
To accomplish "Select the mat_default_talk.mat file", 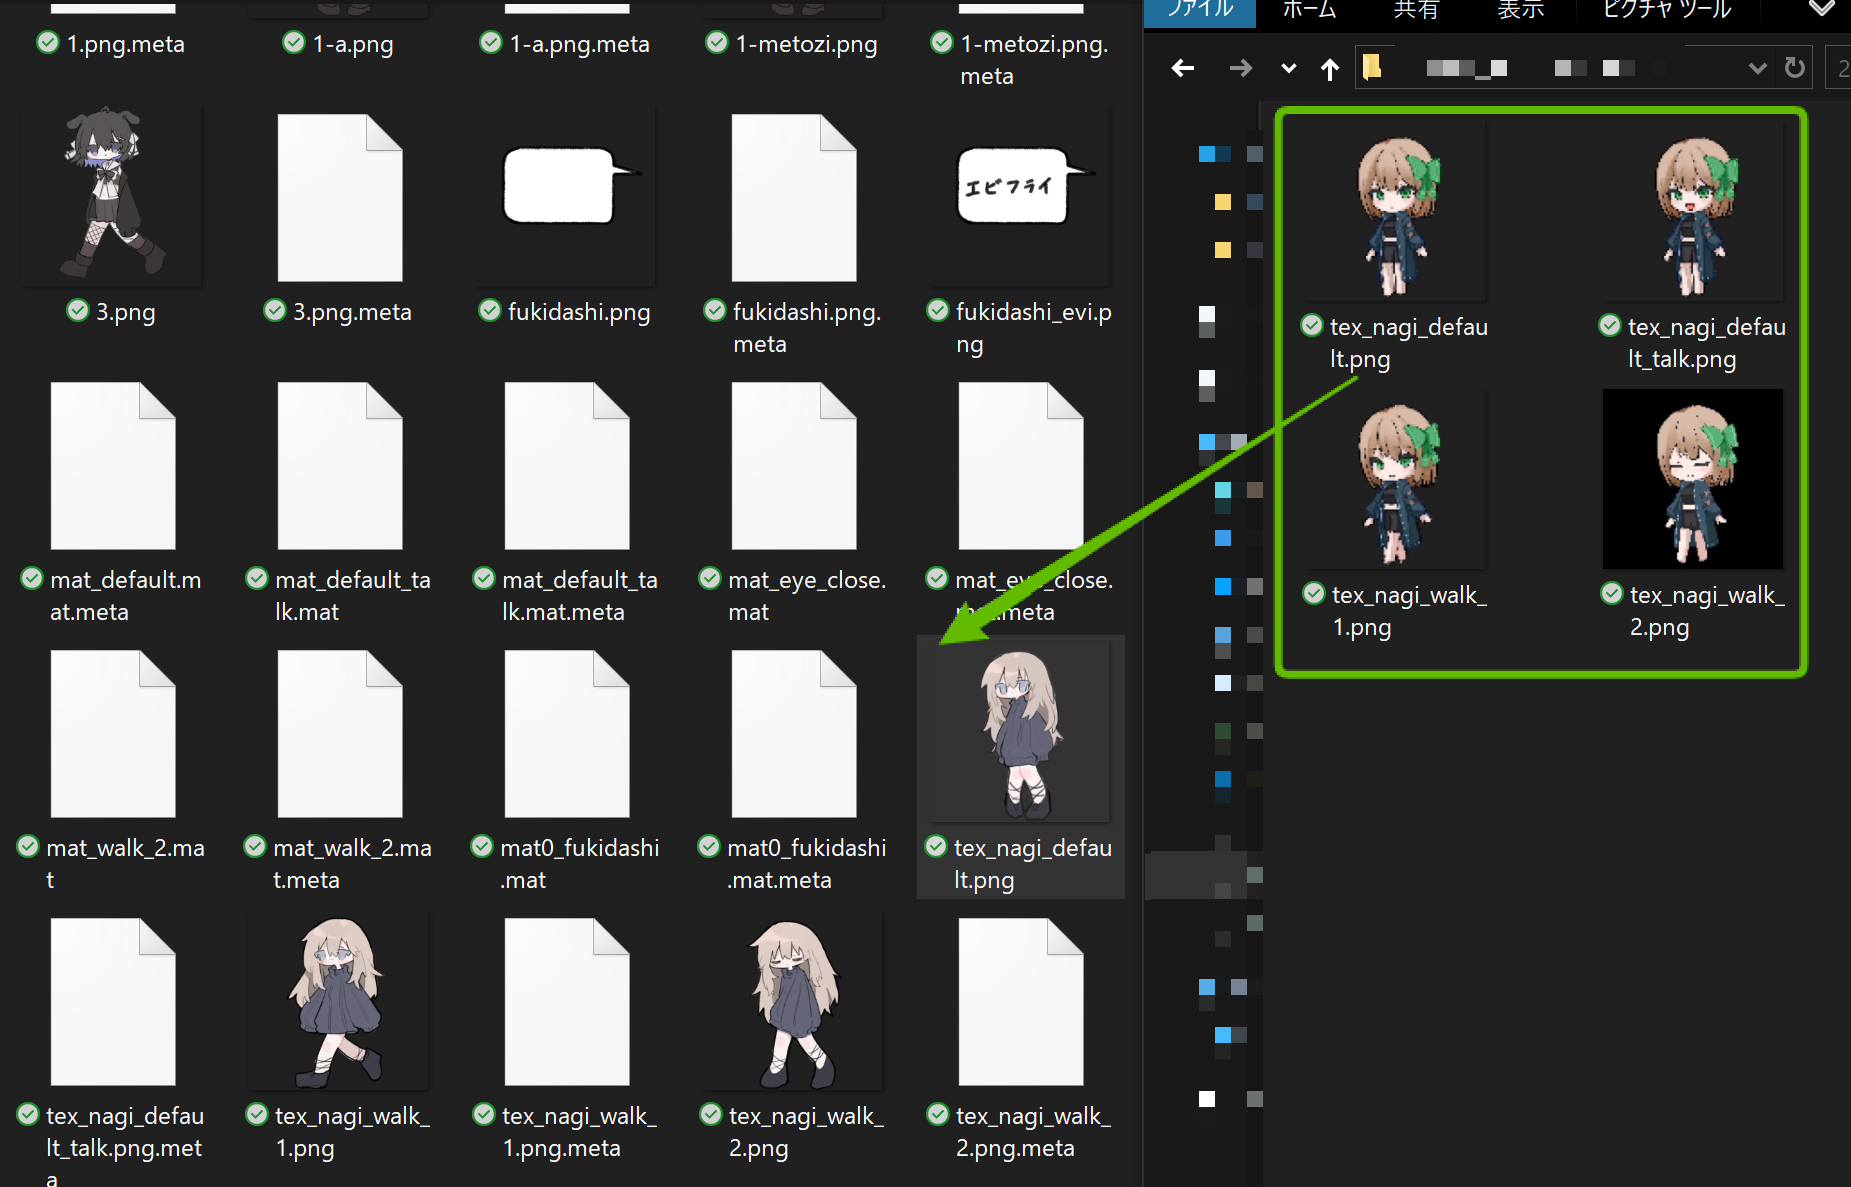I will click(x=340, y=466).
